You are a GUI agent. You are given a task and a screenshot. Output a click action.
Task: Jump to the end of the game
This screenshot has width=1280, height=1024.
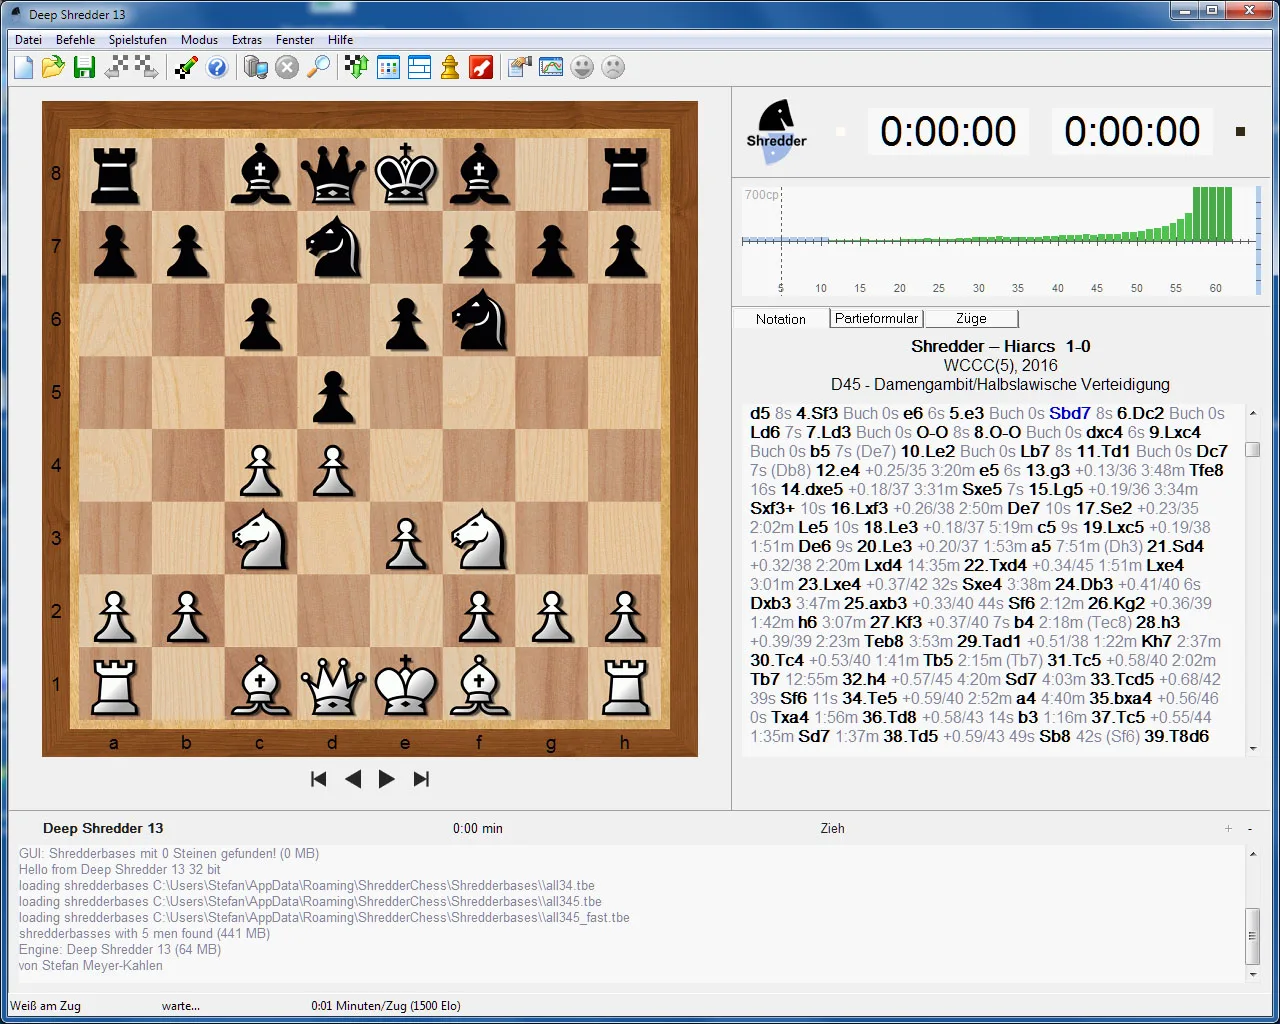[x=421, y=779]
